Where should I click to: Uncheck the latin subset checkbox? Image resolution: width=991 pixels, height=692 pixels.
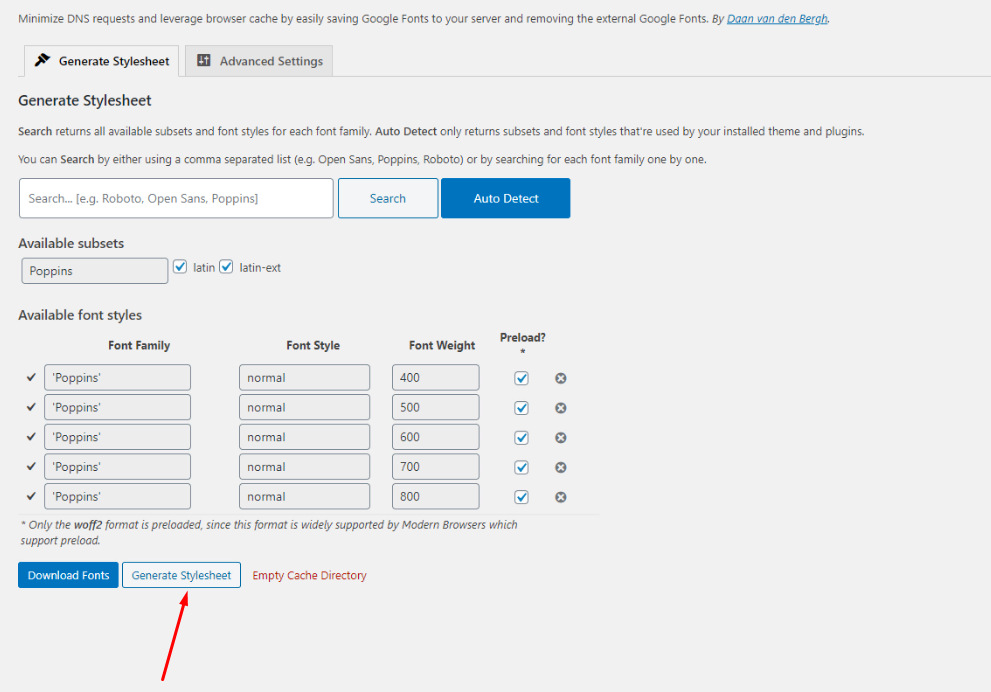[x=180, y=267]
